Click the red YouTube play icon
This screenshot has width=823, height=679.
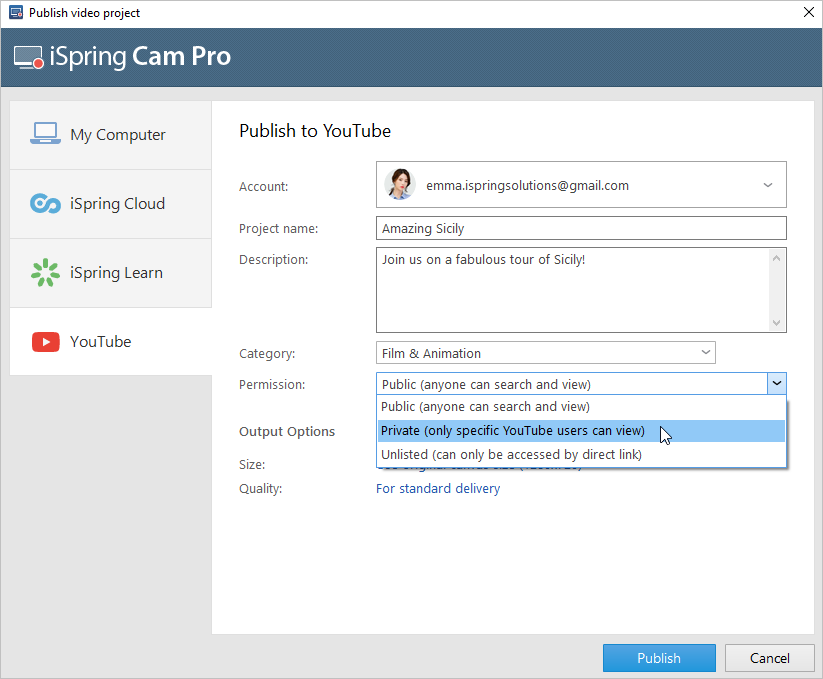[x=46, y=342]
